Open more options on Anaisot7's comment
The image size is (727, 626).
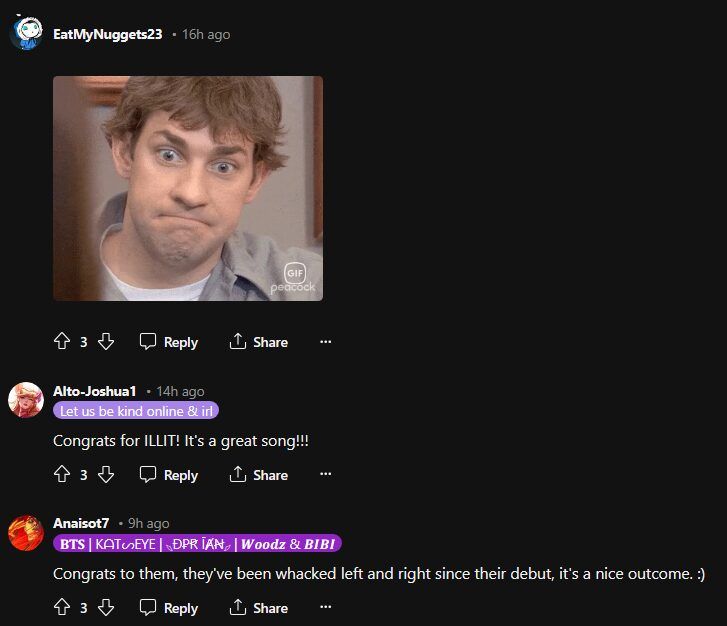[x=325, y=607]
